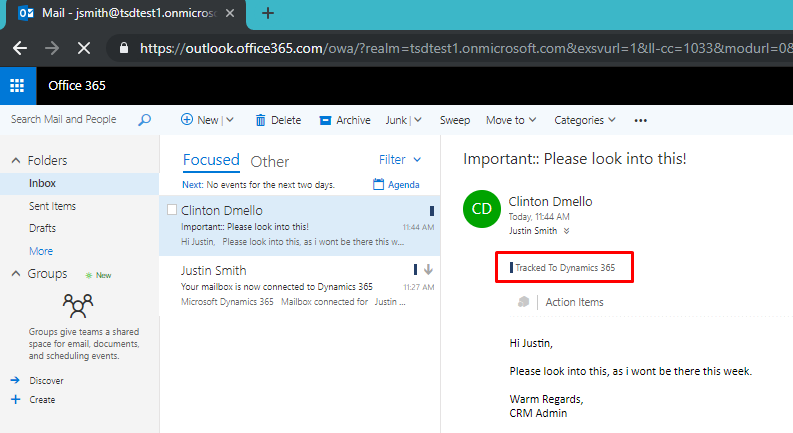
Task: Click the Create group link
Action: [x=42, y=400]
